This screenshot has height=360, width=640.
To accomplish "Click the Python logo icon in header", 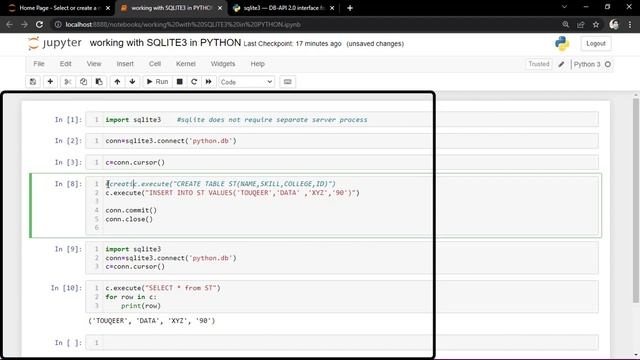I will point(562,43).
